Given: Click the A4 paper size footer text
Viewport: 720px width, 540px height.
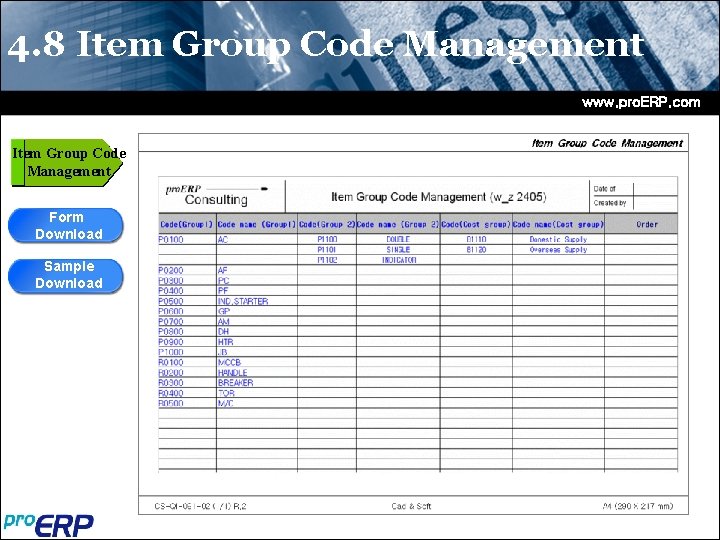Looking at the screenshot, I should (x=637, y=506).
